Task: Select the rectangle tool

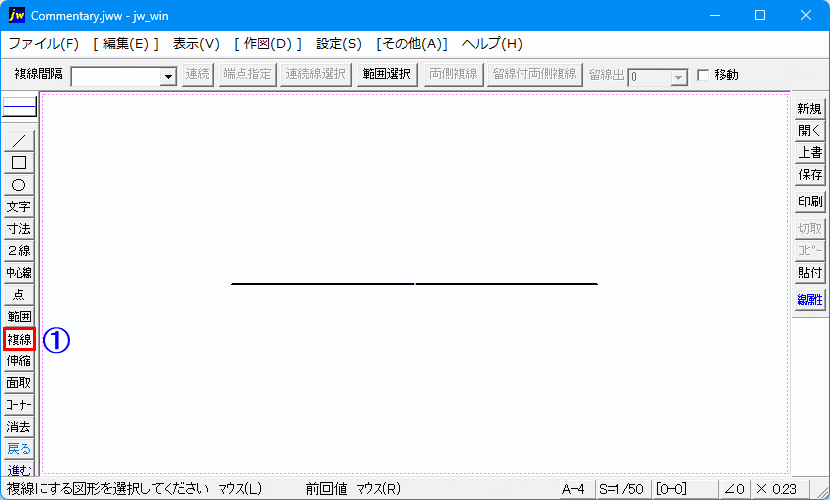Action: point(19,163)
